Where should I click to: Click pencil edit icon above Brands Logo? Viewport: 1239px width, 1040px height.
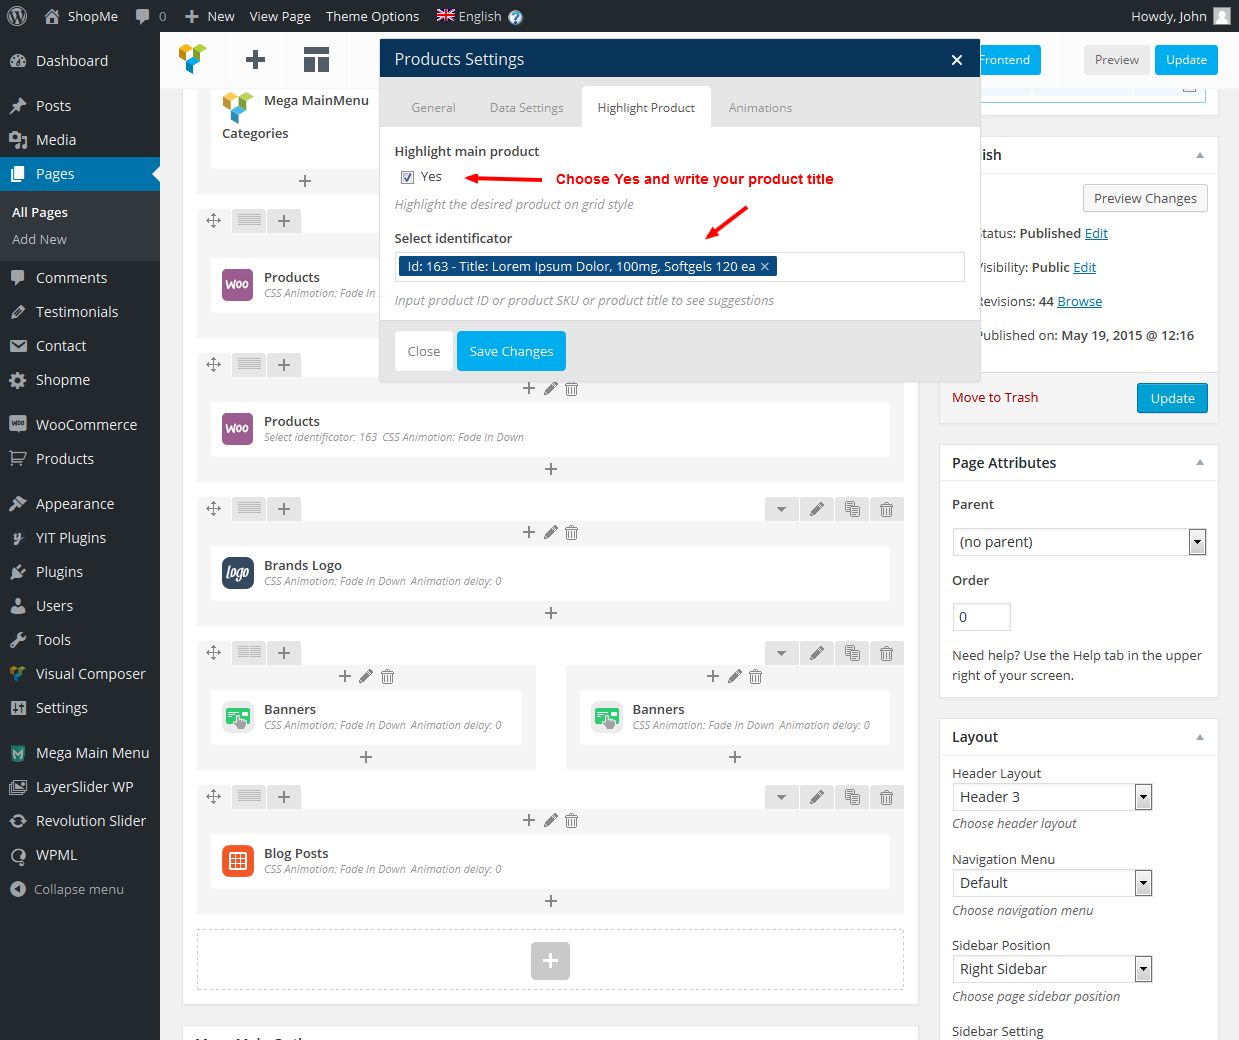pyautogui.click(x=550, y=533)
